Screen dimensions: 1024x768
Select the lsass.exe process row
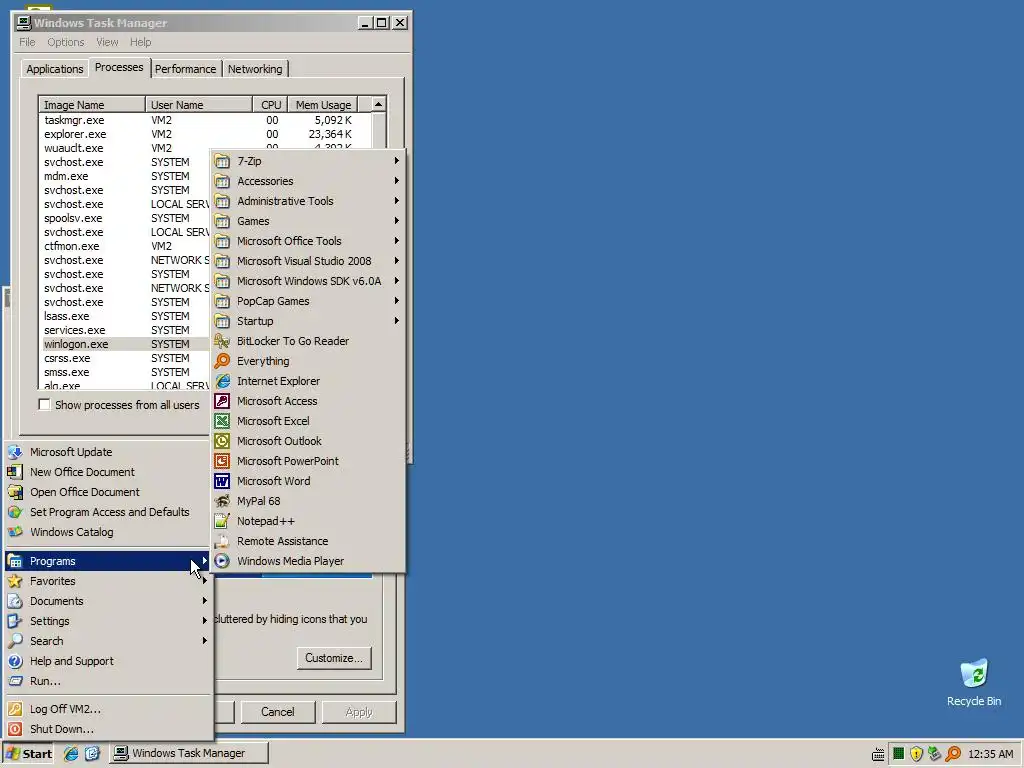pyautogui.click(x=126, y=316)
